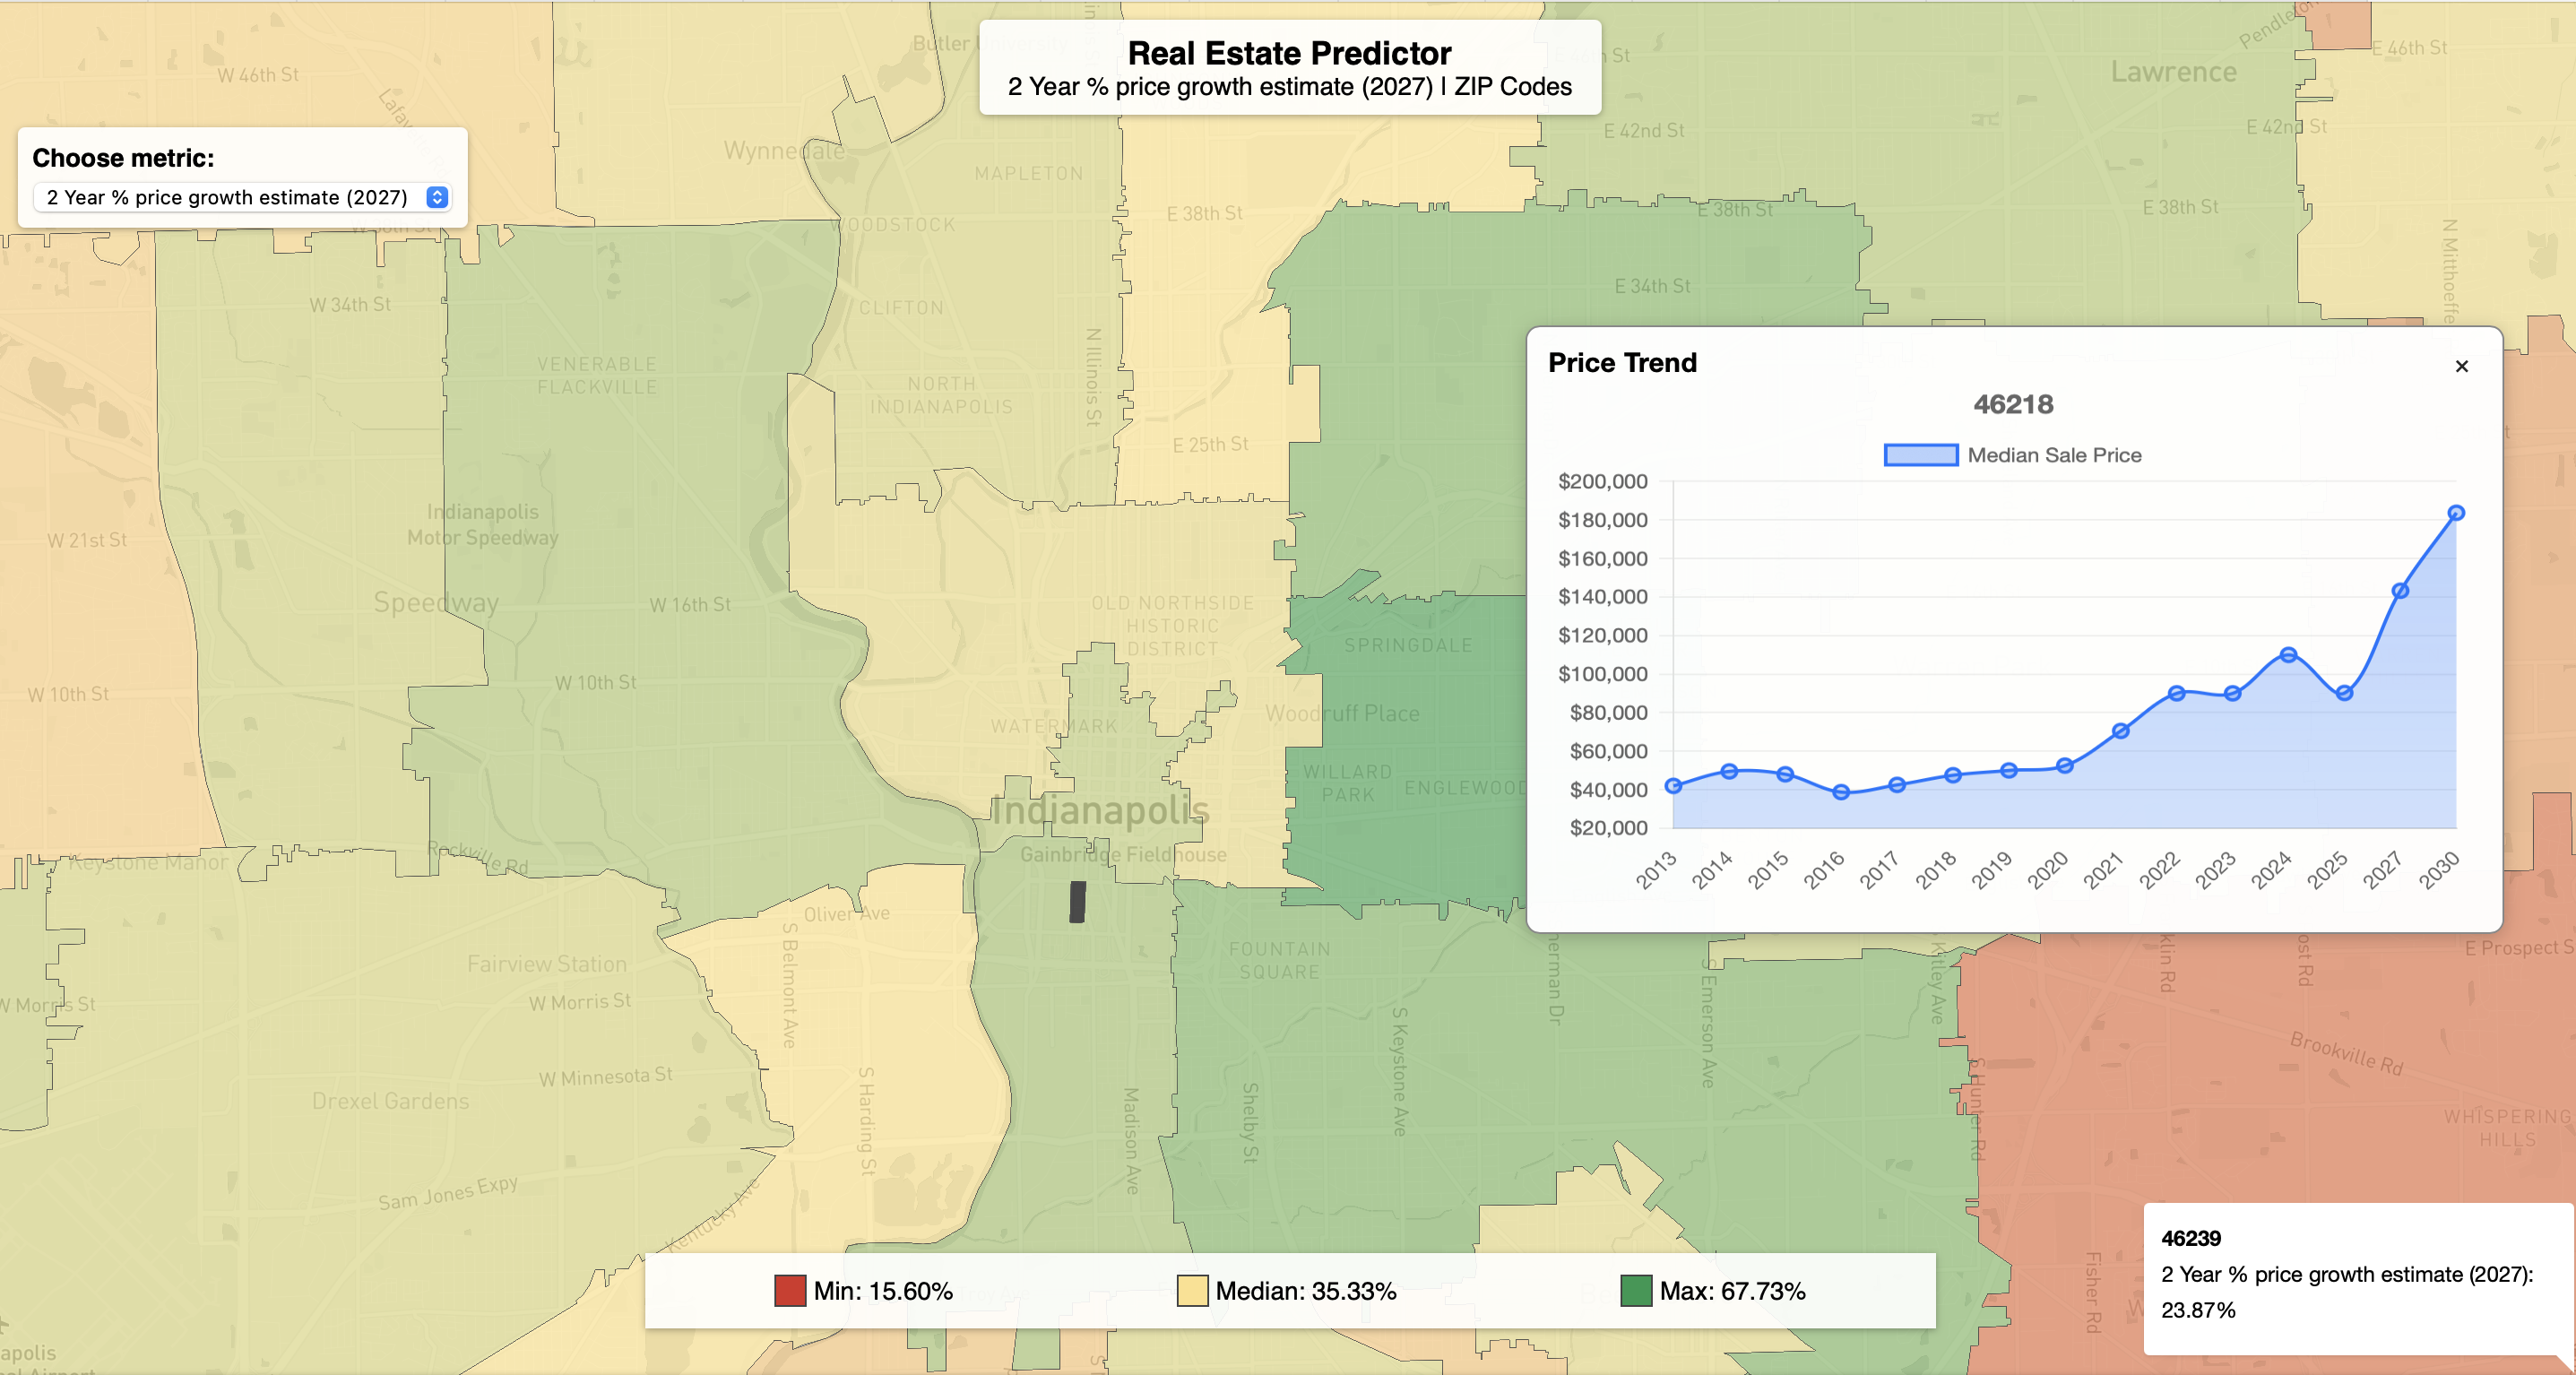The width and height of the screenshot is (2576, 1375).
Task: Select the 2017 data point on chart
Action: (1896, 785)
